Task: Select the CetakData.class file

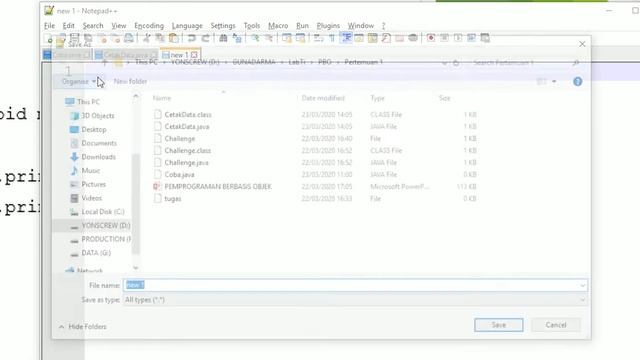Action: click(x=188, y=115)
